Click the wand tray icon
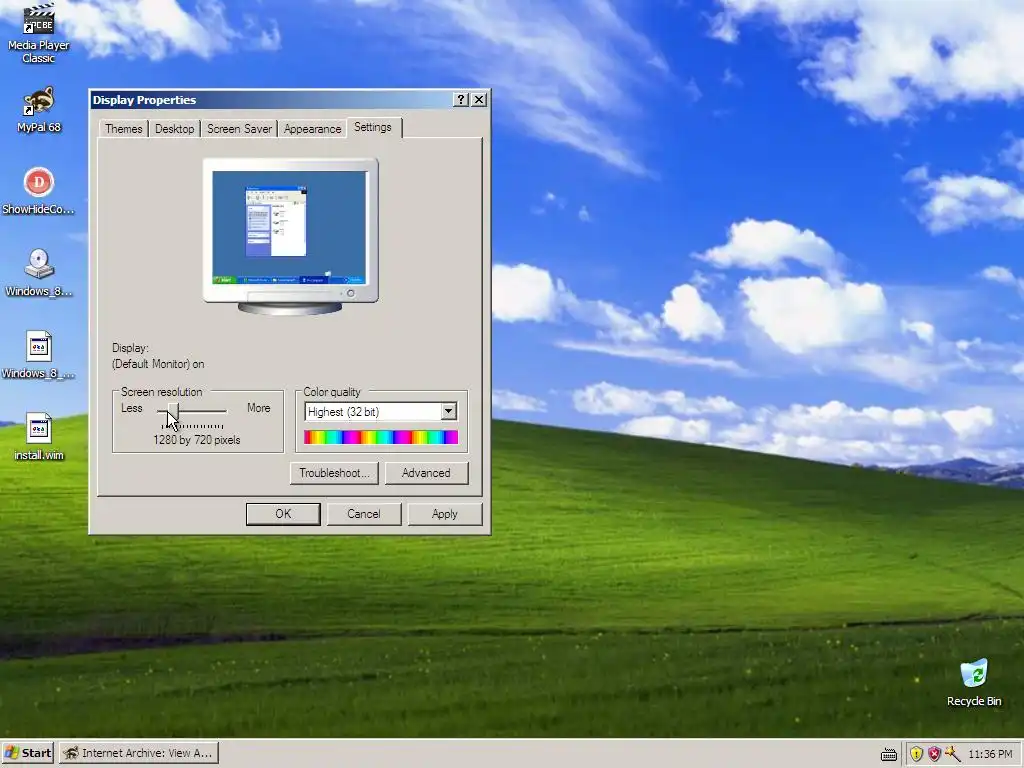1024x768 pixels. (x=952, y=754)
